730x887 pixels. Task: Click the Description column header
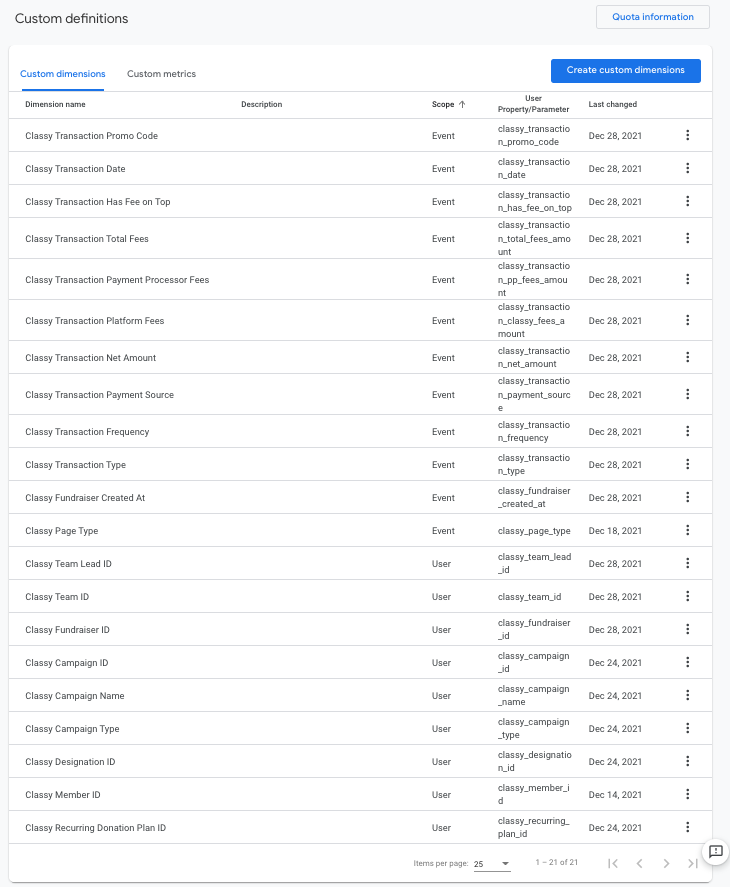261,104
